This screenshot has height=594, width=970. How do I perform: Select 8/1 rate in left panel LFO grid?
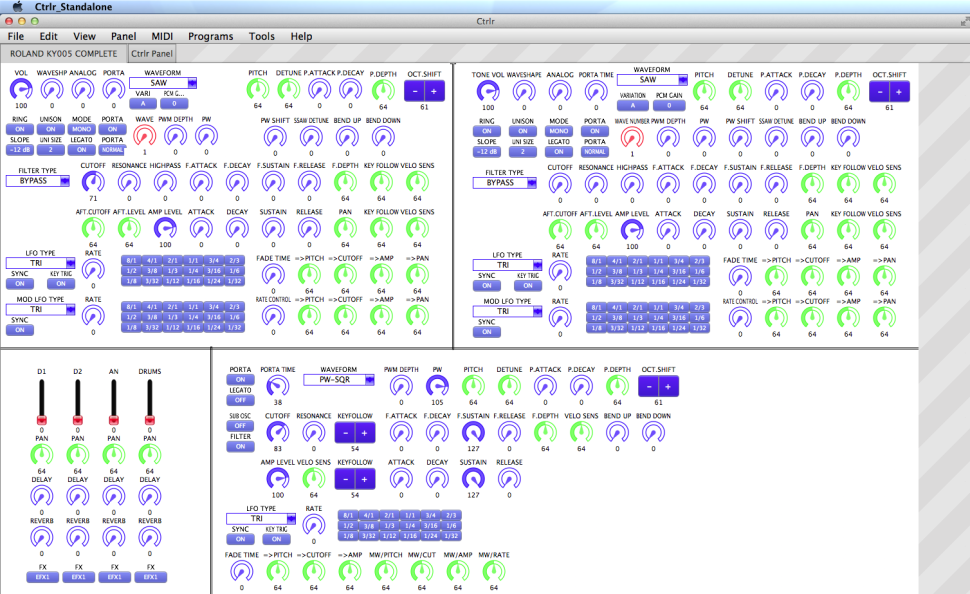point(131,260)
